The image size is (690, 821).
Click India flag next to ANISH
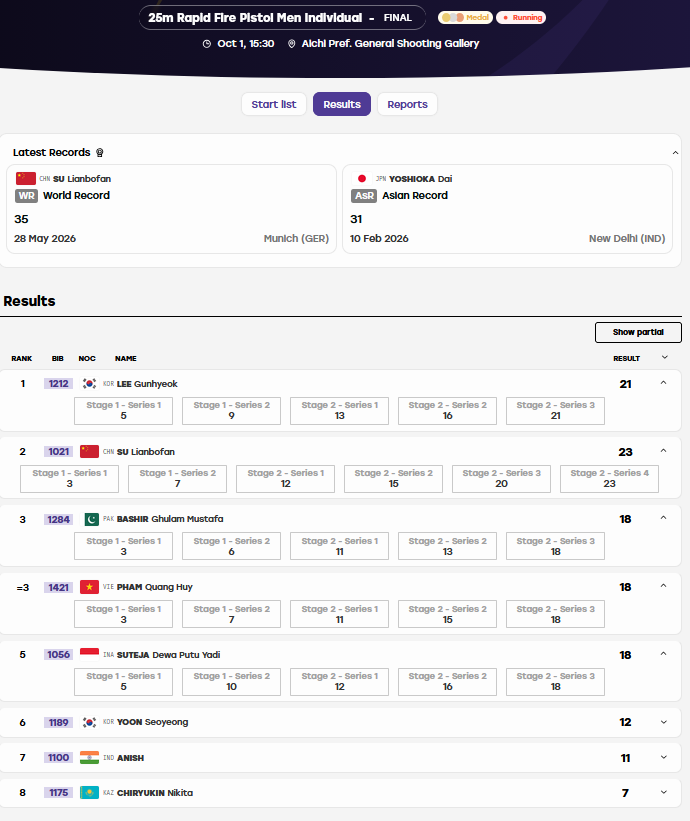tap(89, 758)
